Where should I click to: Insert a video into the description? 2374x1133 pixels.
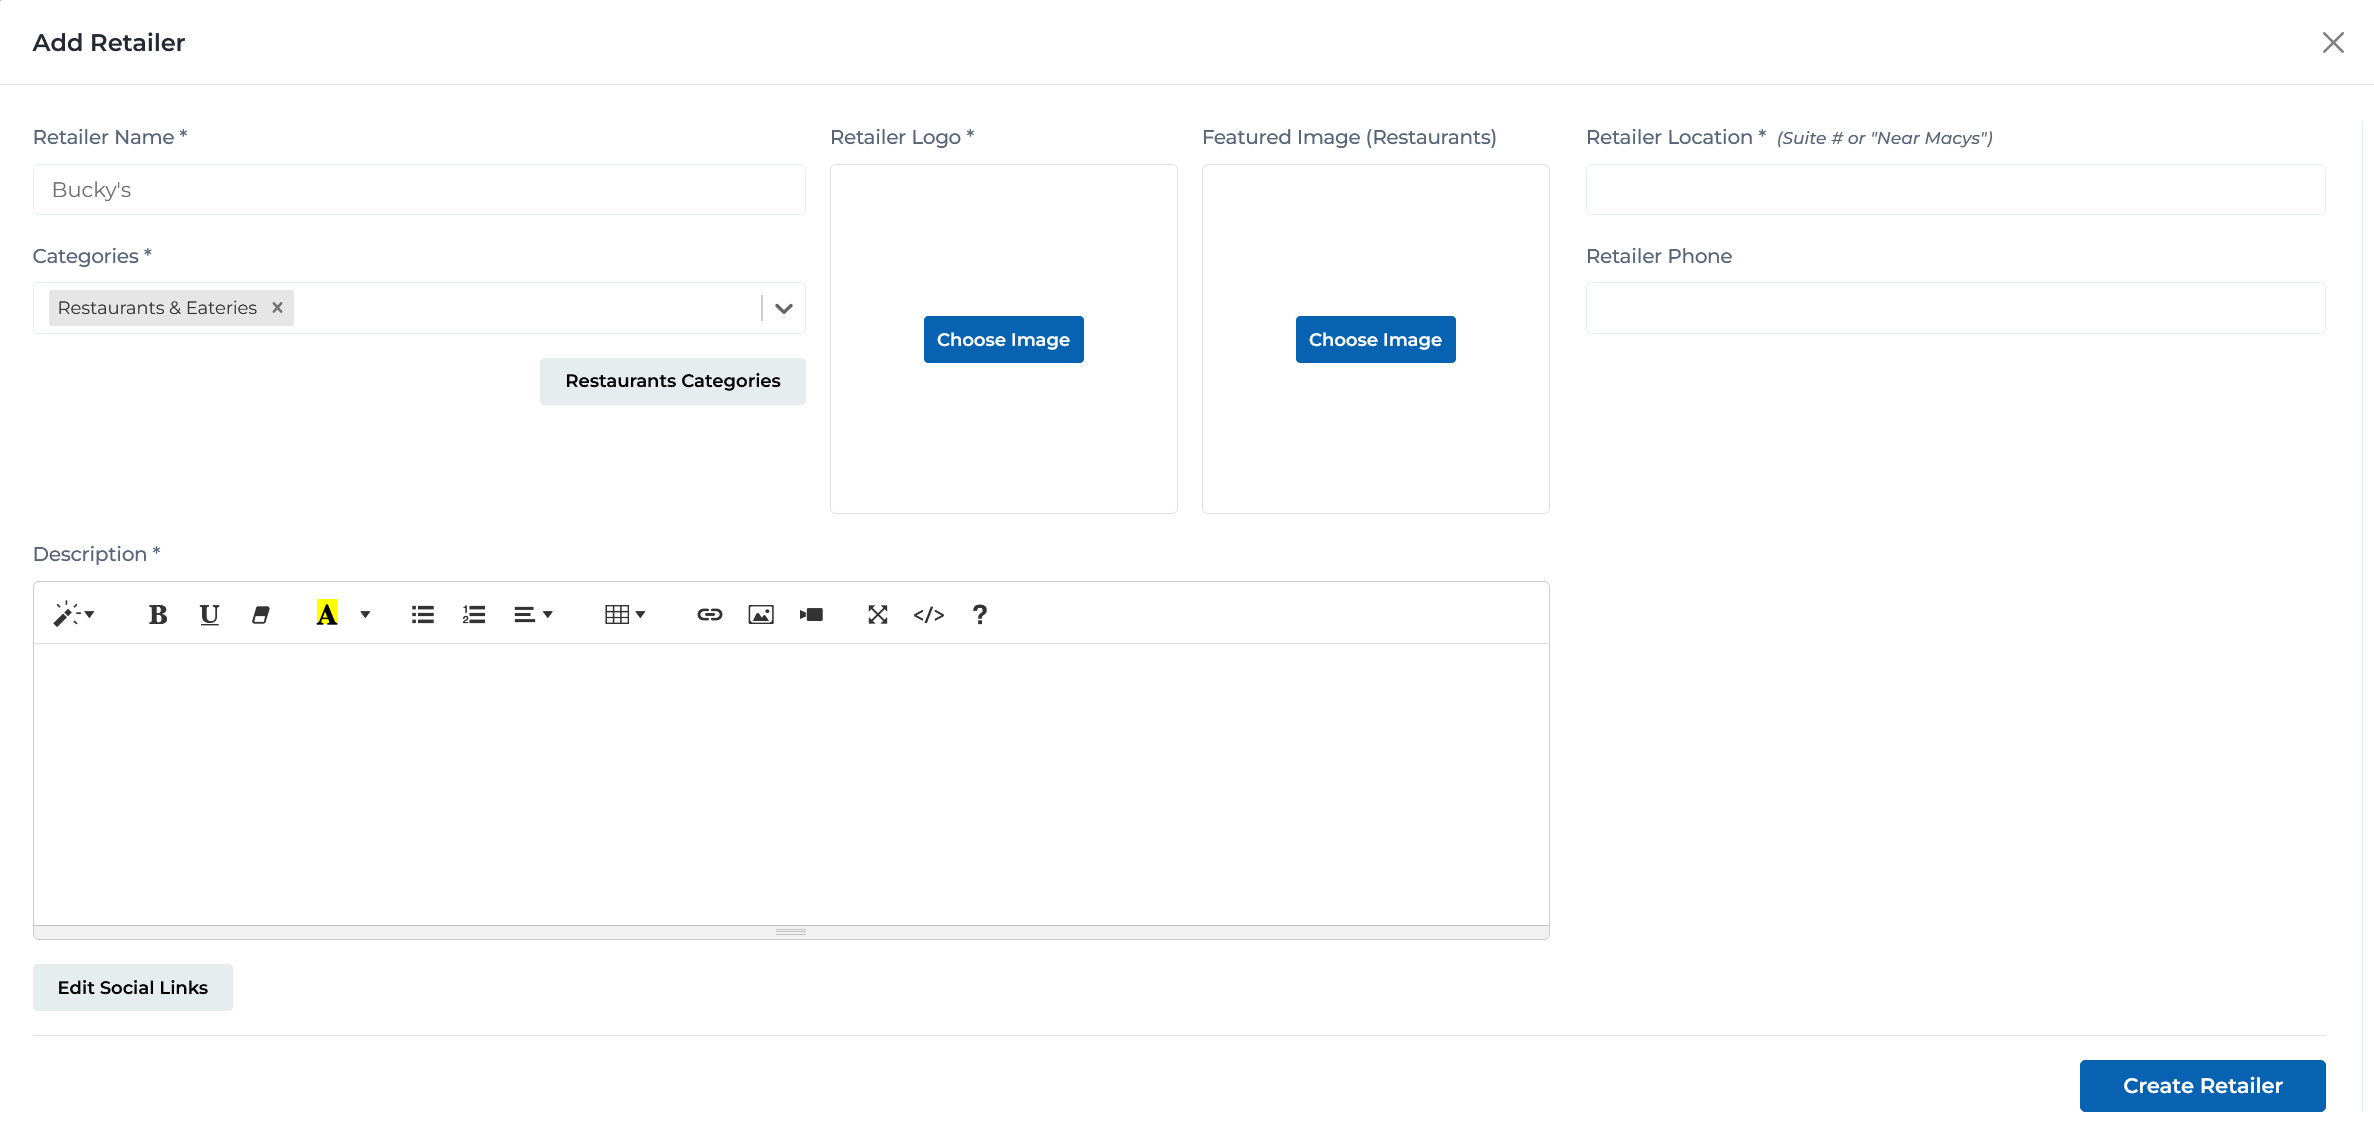tap(811, 614)
